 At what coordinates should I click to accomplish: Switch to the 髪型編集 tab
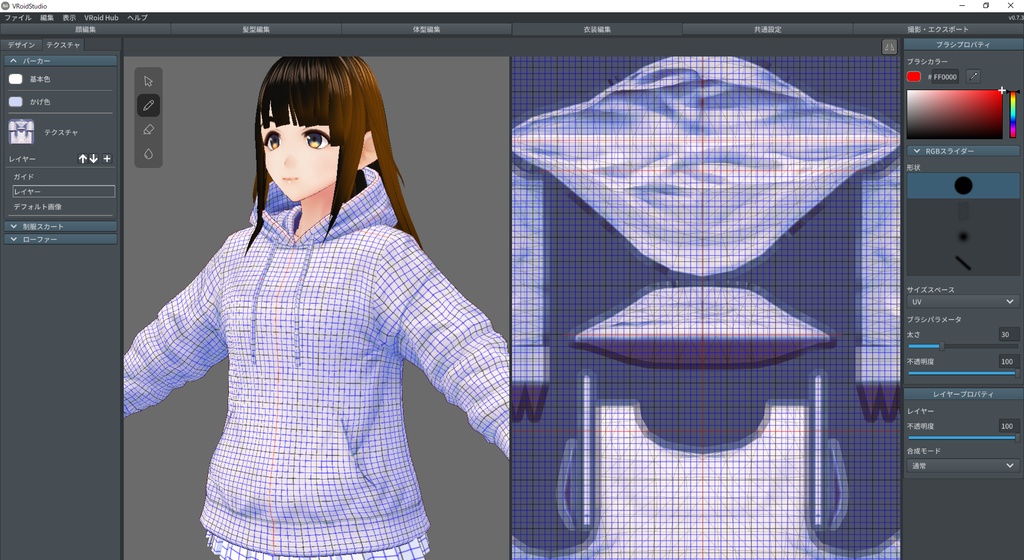(256, 29)
